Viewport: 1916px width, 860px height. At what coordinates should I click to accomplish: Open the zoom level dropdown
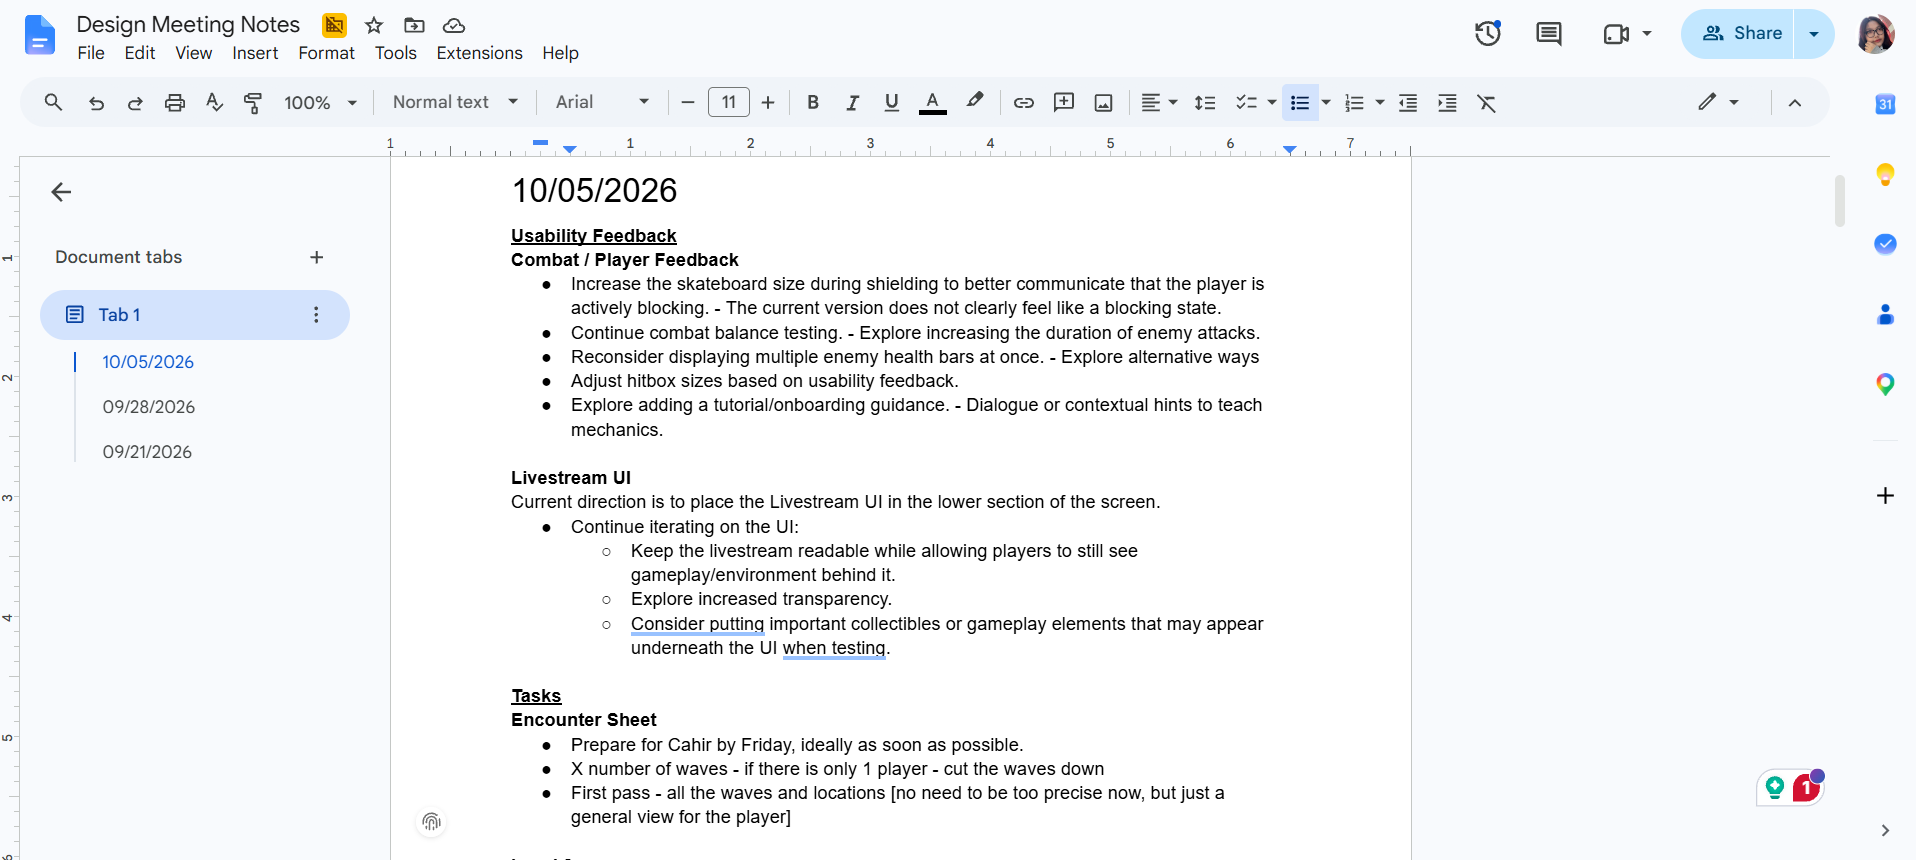(x=320, y=102)
